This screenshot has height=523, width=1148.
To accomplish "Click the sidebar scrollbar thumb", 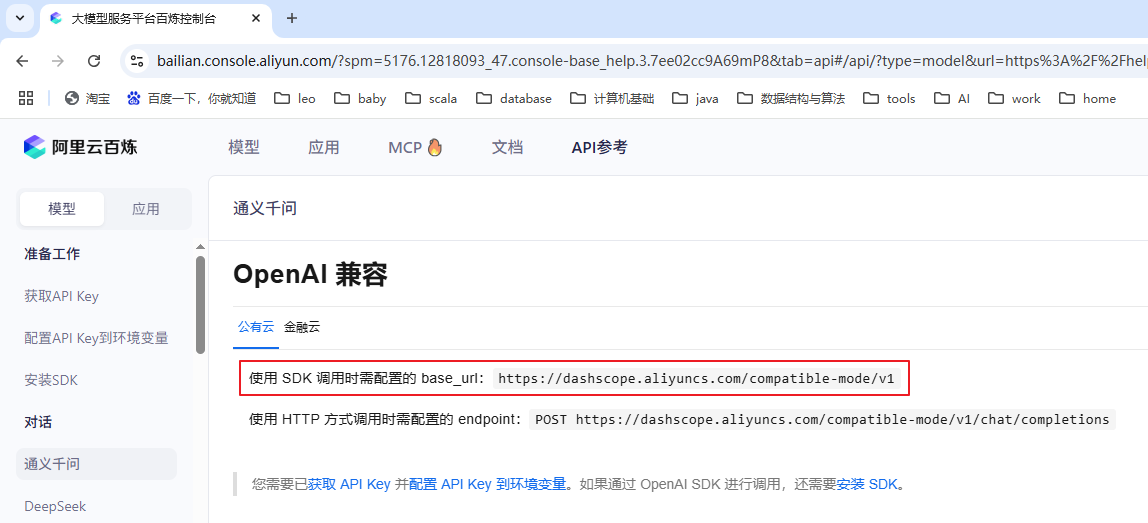I will 201,305.
